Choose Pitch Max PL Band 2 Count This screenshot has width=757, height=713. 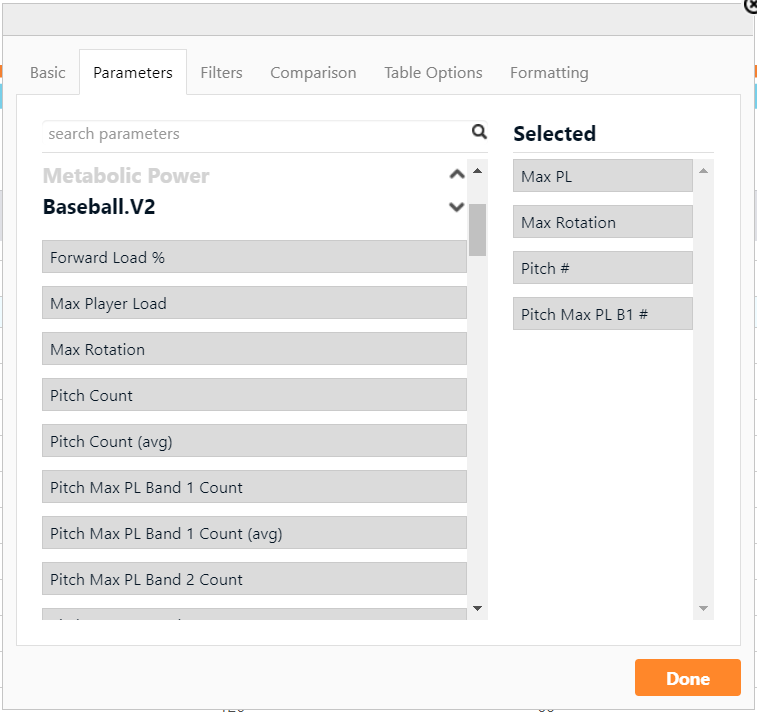[x=254, y=579]
